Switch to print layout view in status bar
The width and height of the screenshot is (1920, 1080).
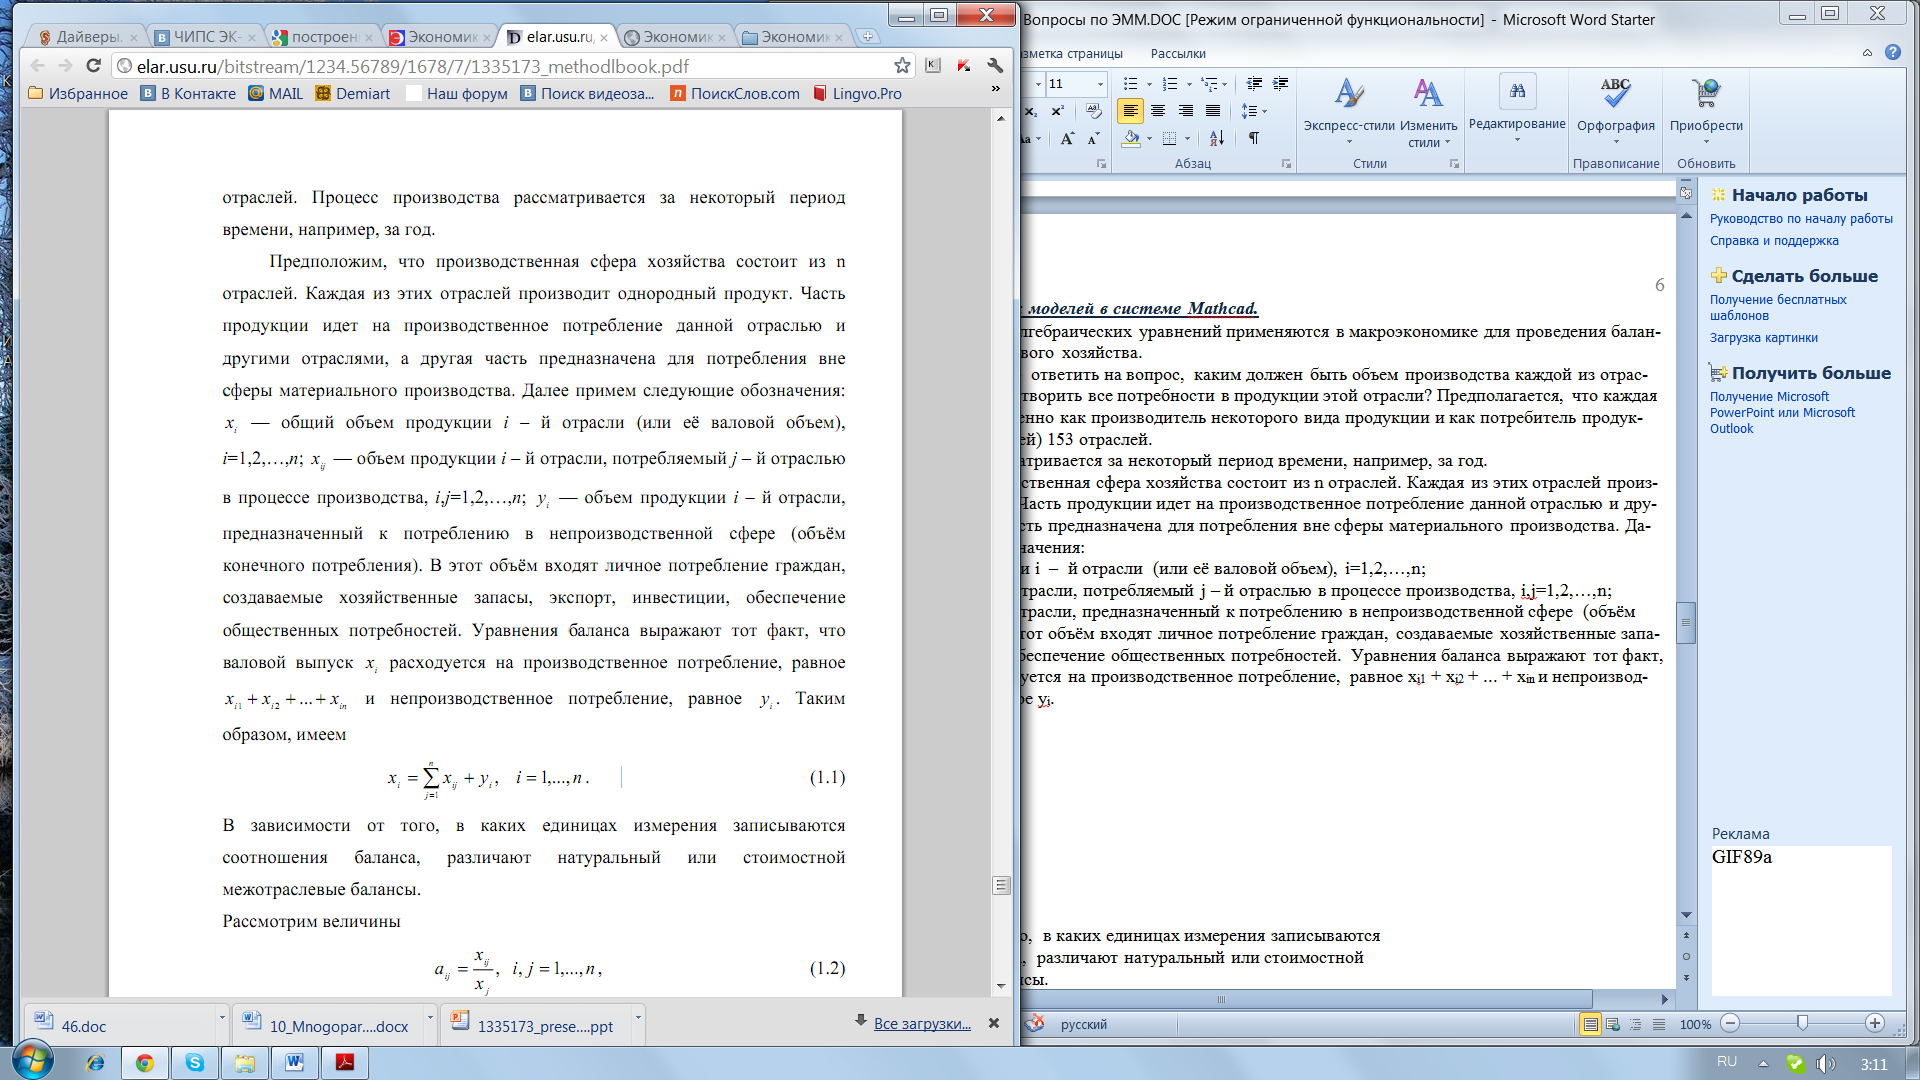[x=1590, y=1024]
